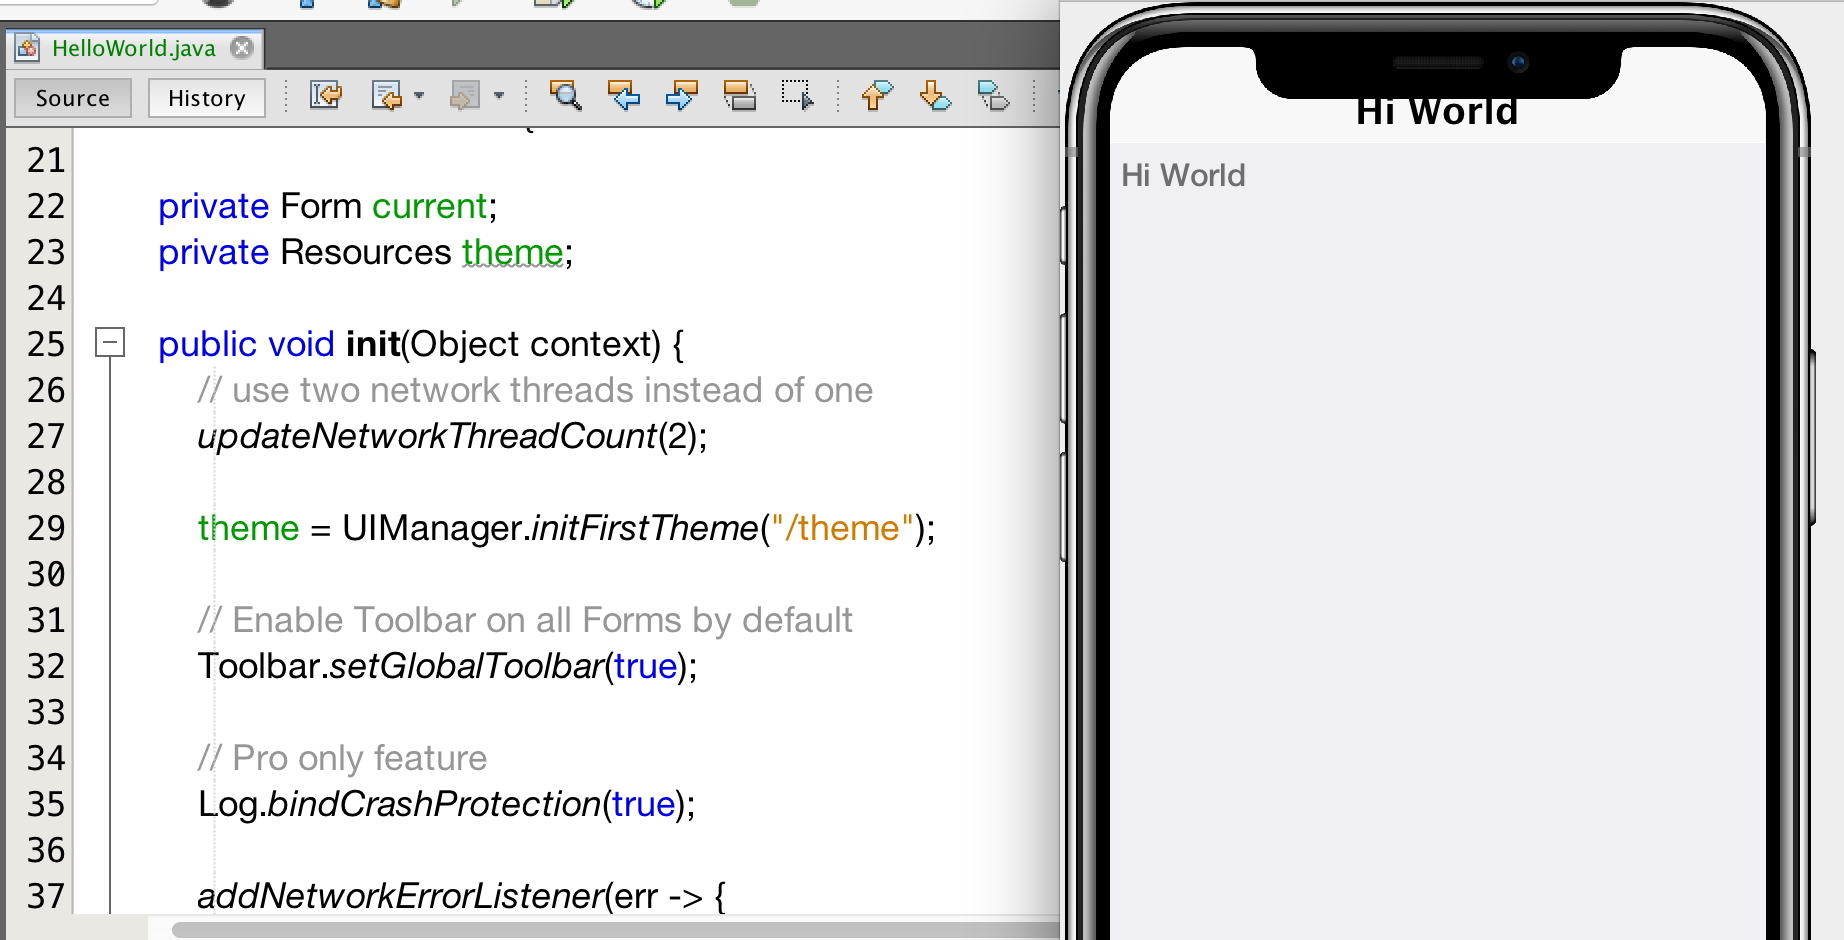The height and width of the screenshot is (940, 1844).
Task: Click the Next Bookmark down arrow icon
Action: click(934, 97)
